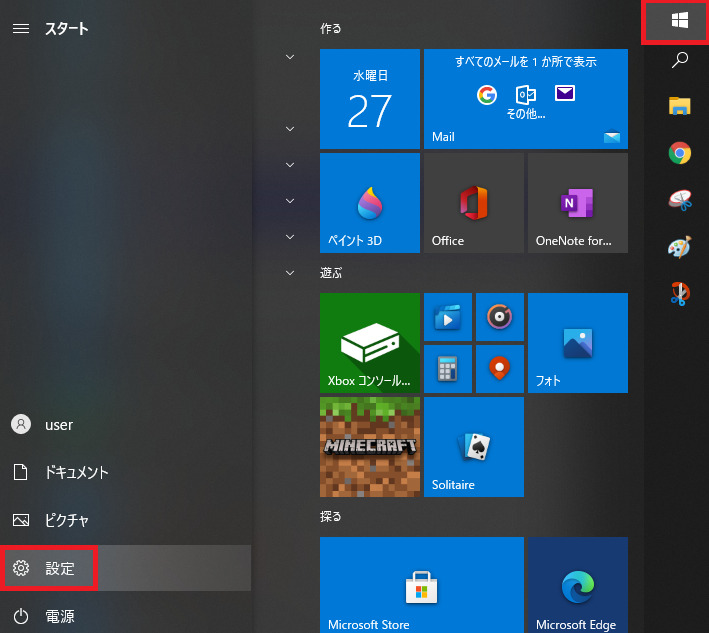Open the OneNote for... tile
The image size is (709, 633).
coord(578,203)
